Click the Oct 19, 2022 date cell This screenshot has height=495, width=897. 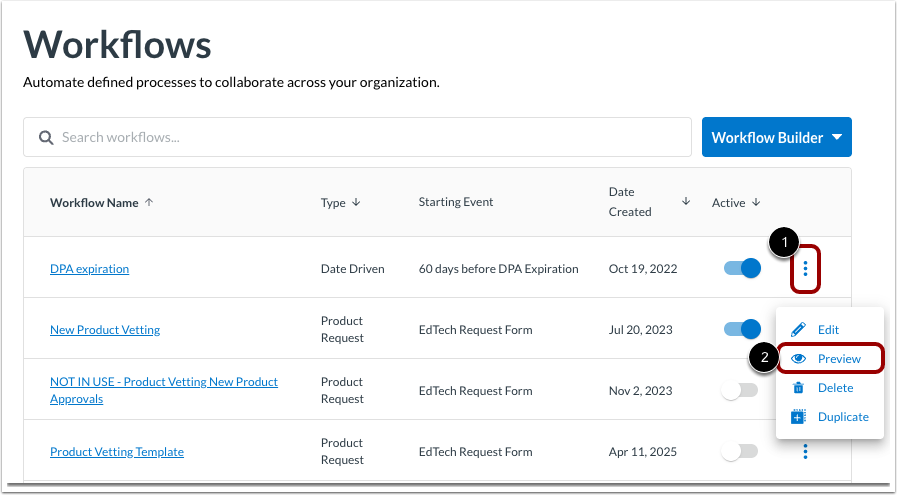coord(642,268)
